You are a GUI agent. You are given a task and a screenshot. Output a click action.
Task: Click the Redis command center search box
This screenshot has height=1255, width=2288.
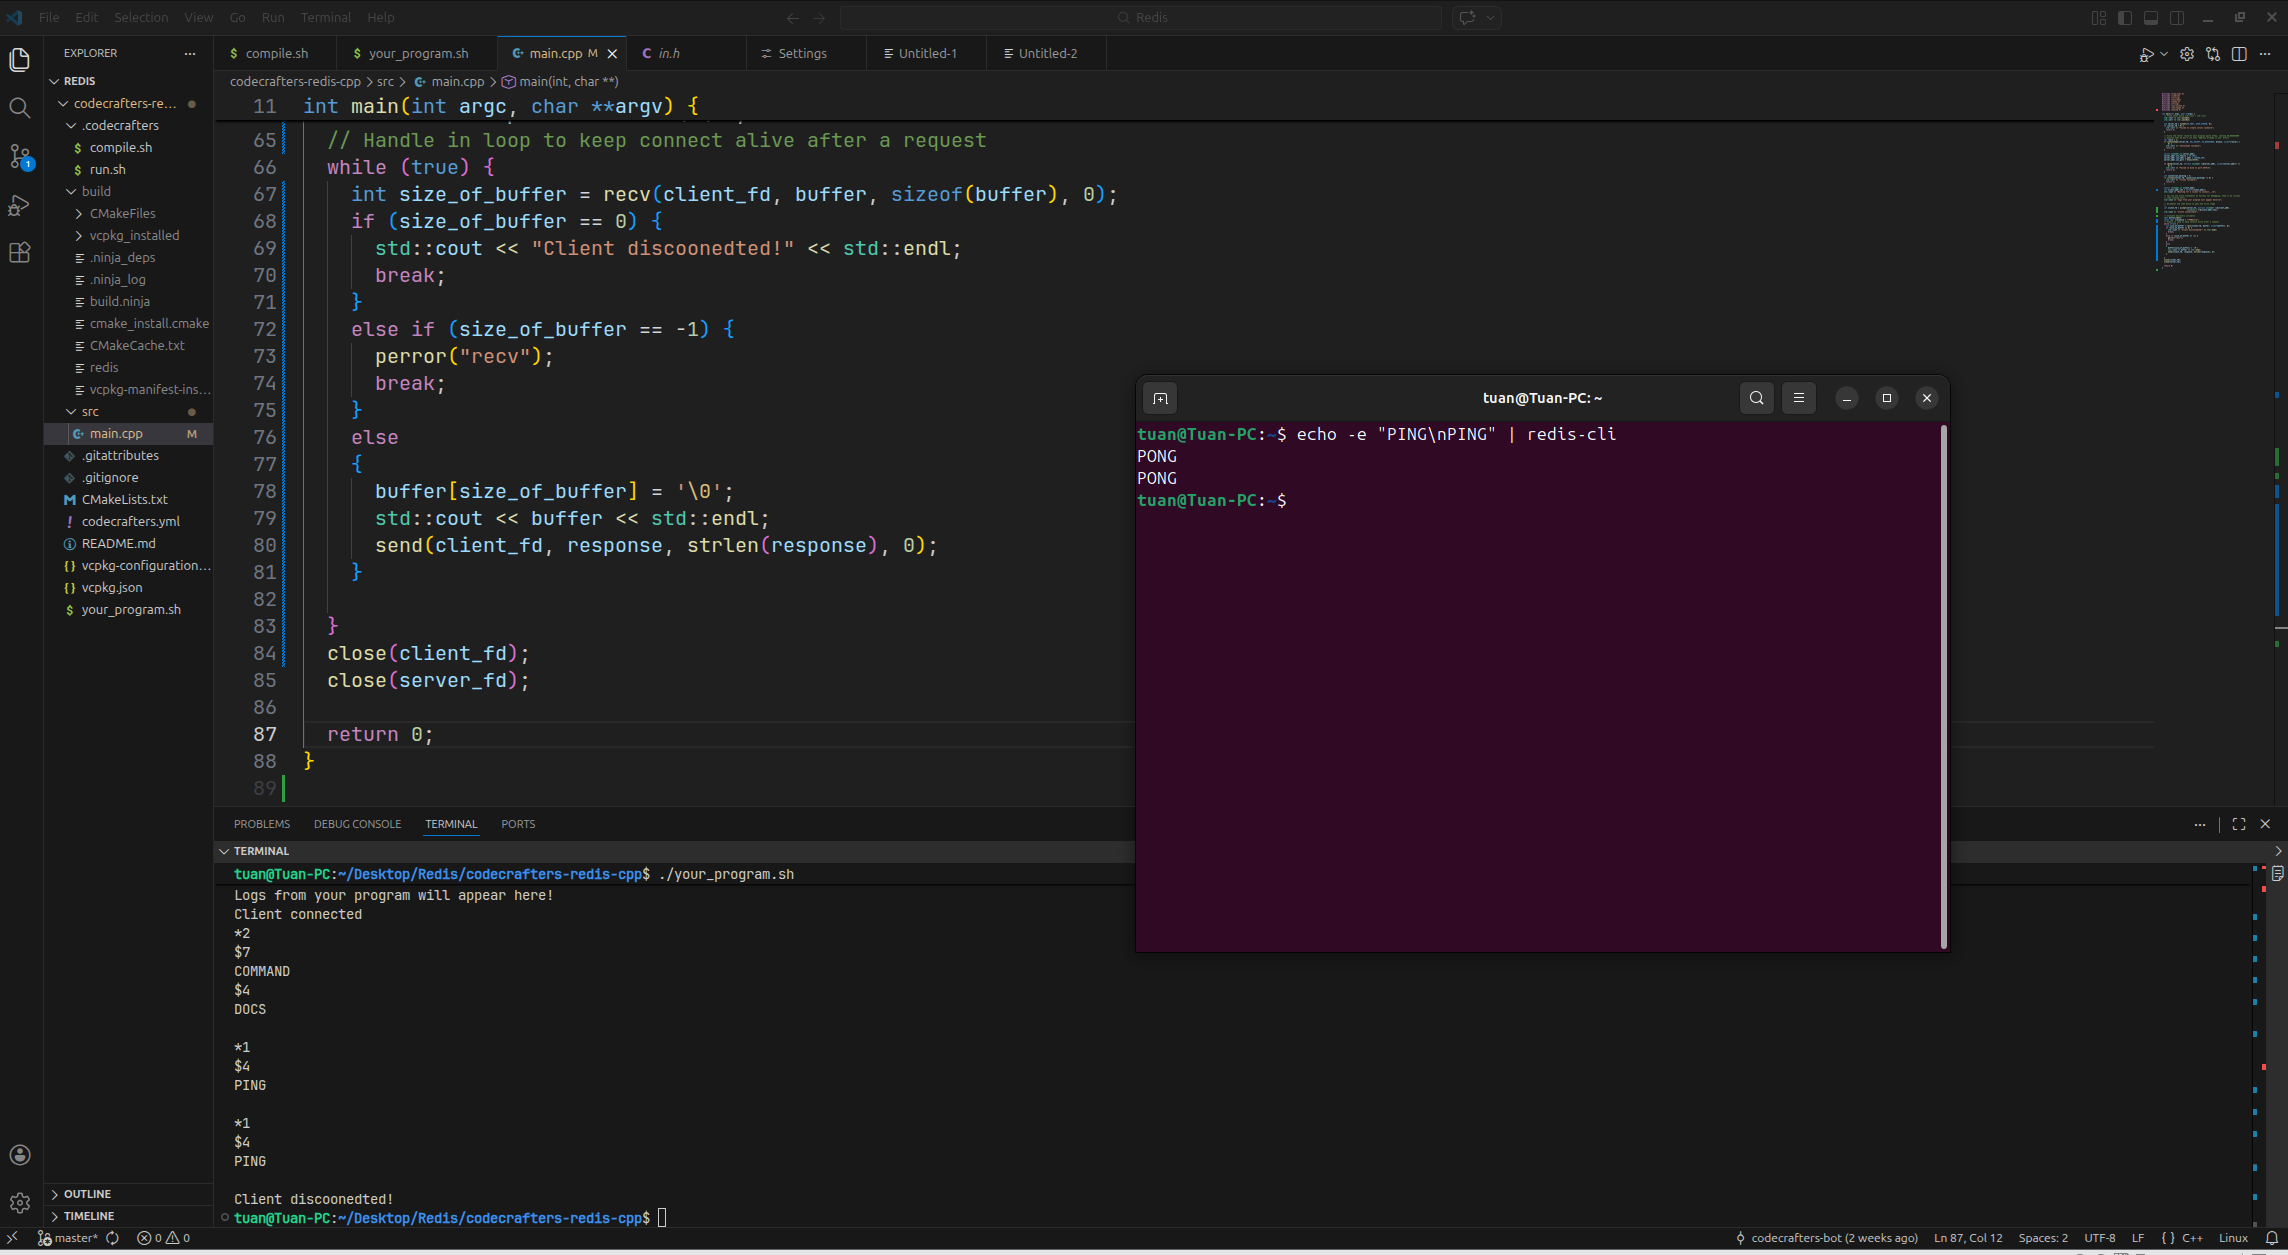pyautogui.click(x=1140, y=18)
